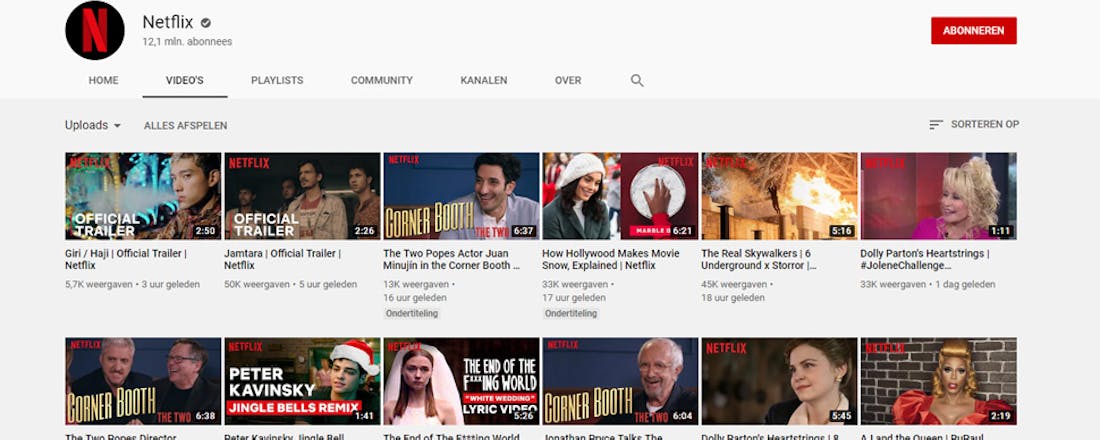Expand the Uploads dropdown
Screen dimensions: 1100x440
pyautogui.click(x=93, y=125)
